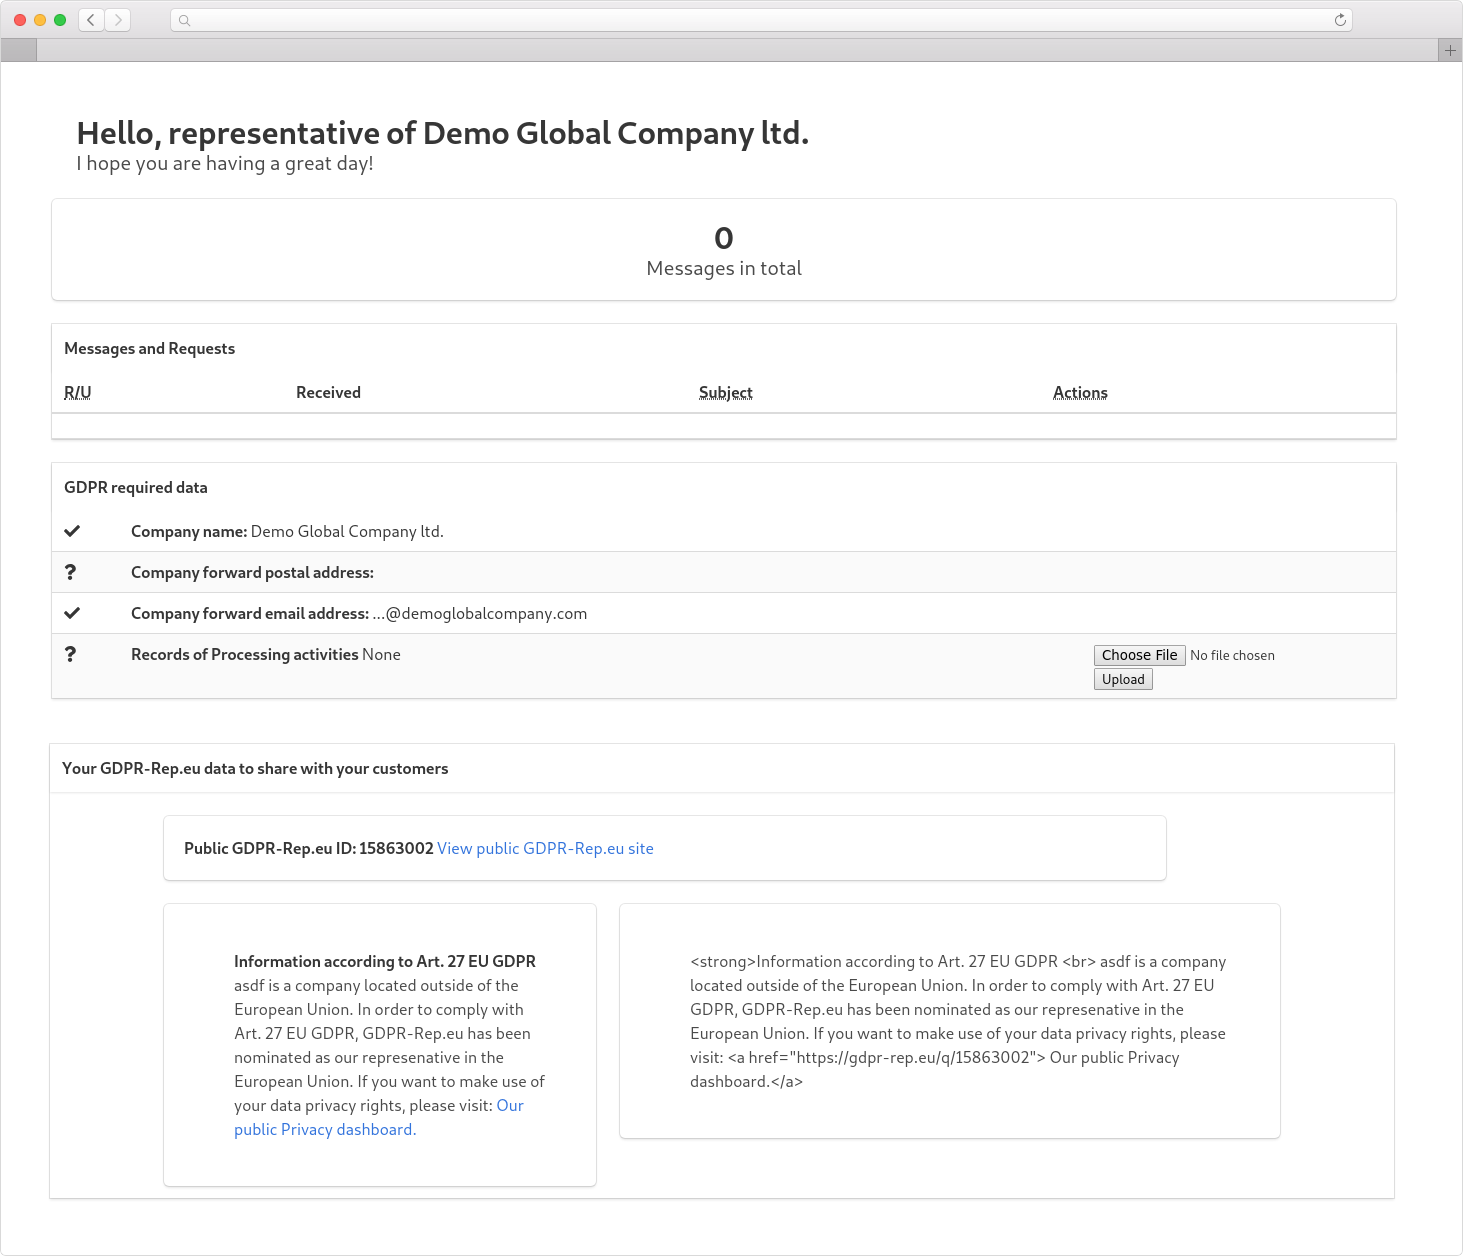Click the magnifier icon in the address bar
The image size is (1463, 1256).
tap(184, 19)
